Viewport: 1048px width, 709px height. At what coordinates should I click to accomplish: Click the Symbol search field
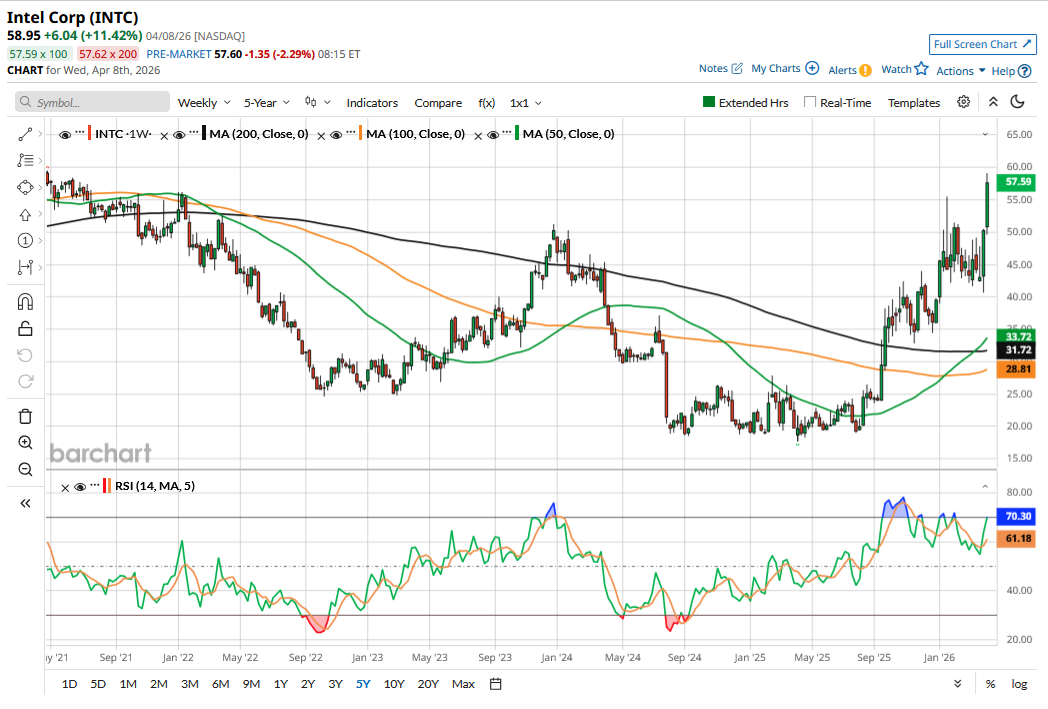click(x=93, y=103)
